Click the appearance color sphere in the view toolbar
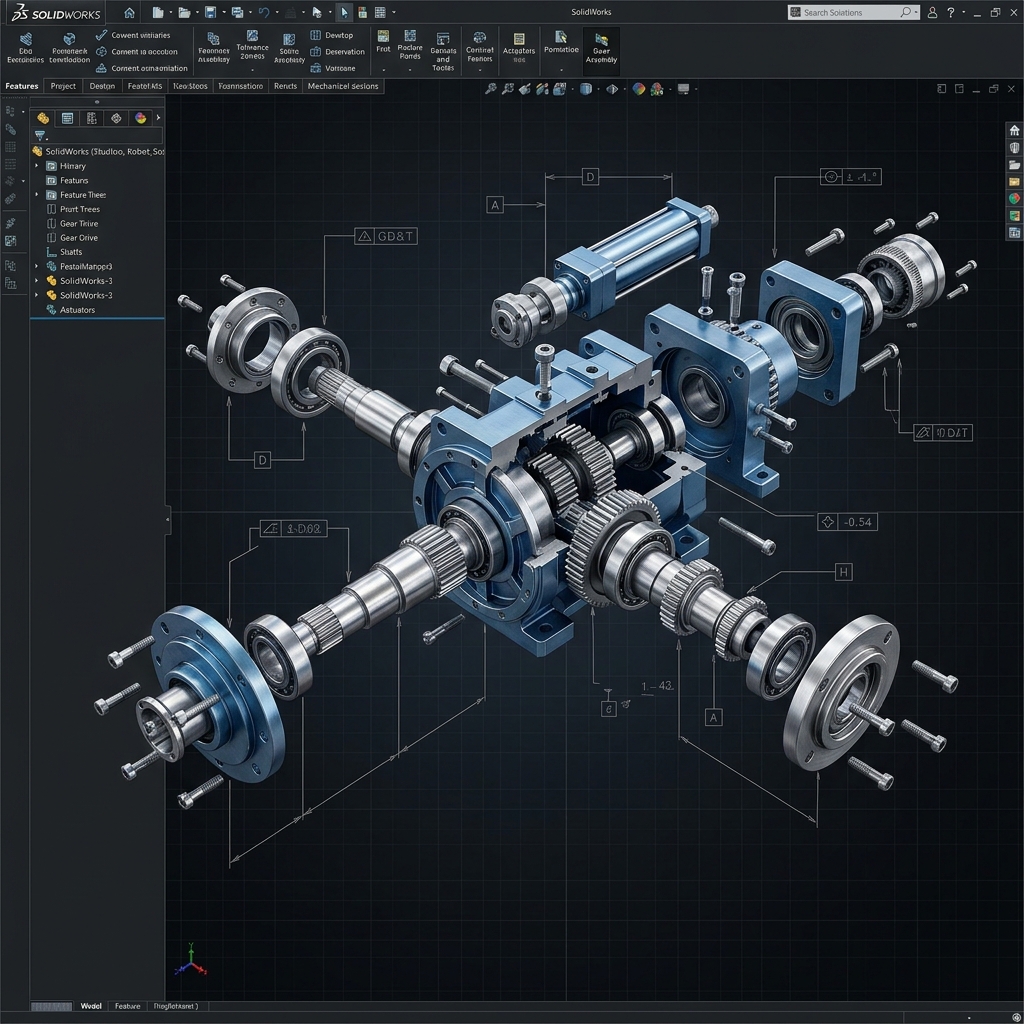The image size is (1024, 1024). point(639,89)
